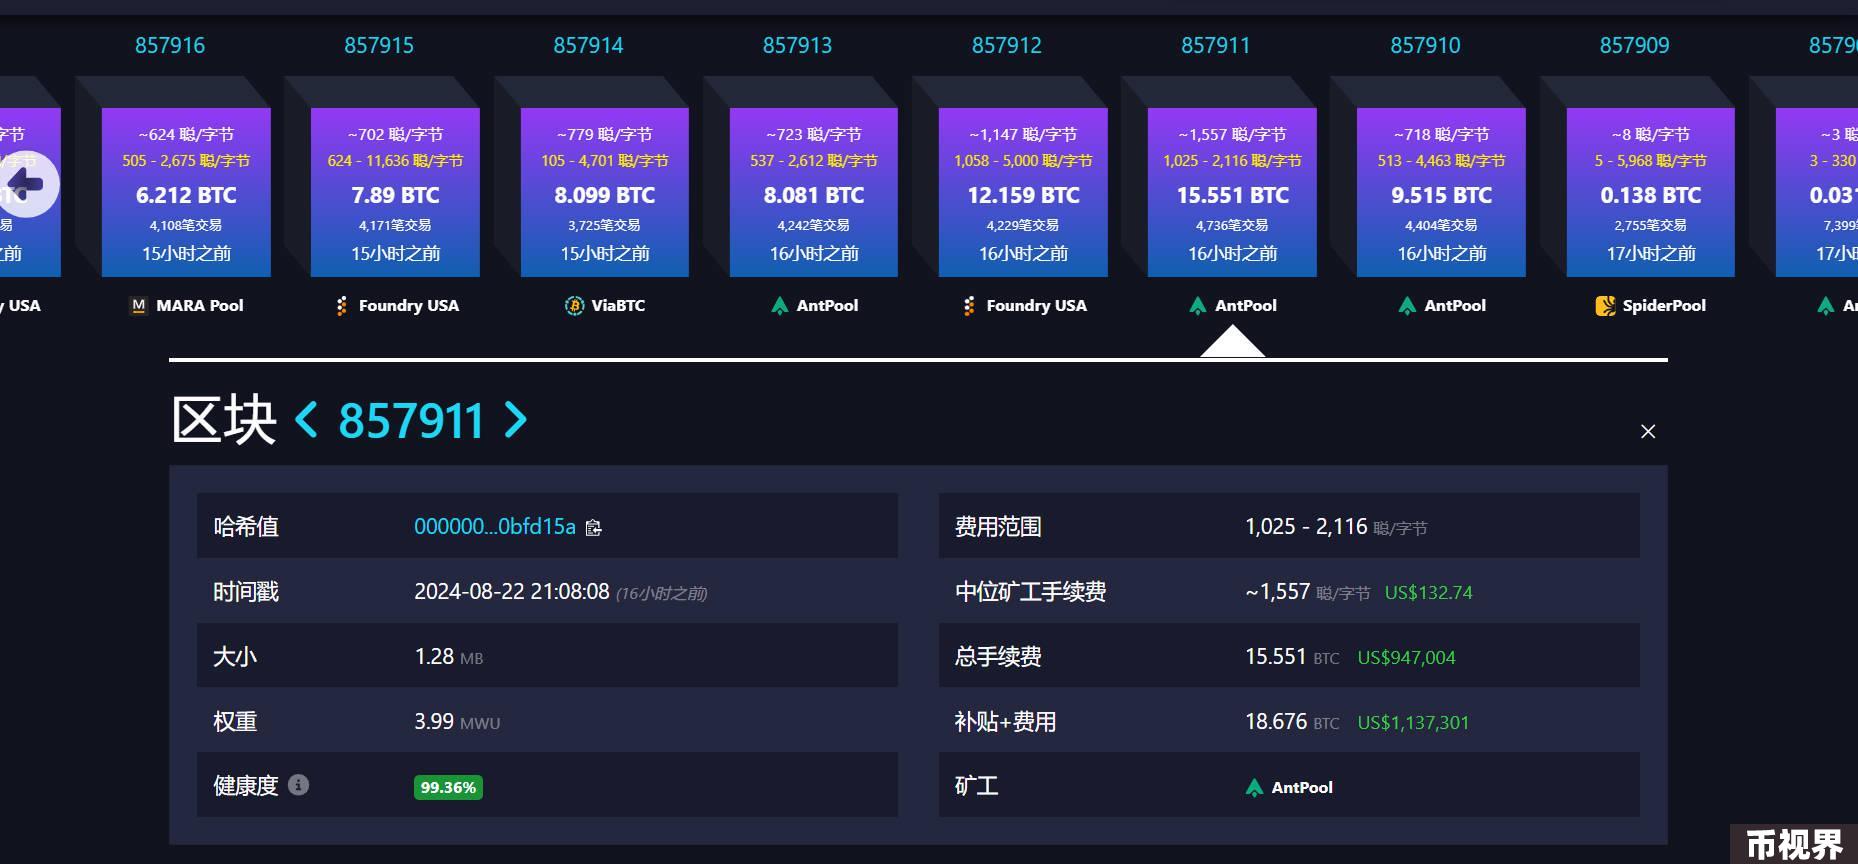Image resolution: width=1858 pixels, height=864 pixels.
Task: Click the US$1,137,301 subsidy plus fees value
Action: (x=1413, y=722)
